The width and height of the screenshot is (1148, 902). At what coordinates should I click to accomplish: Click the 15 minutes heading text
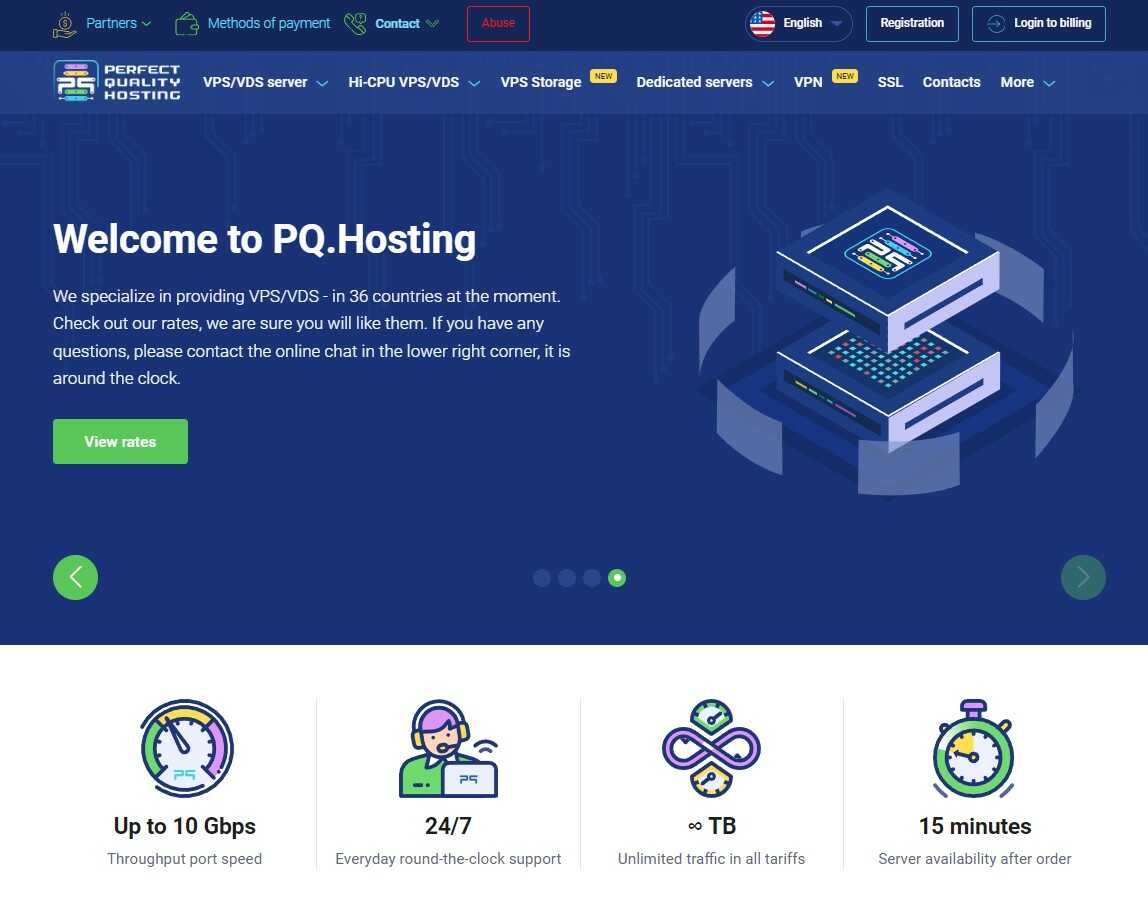pyautogui.click(x=975, y=826)
